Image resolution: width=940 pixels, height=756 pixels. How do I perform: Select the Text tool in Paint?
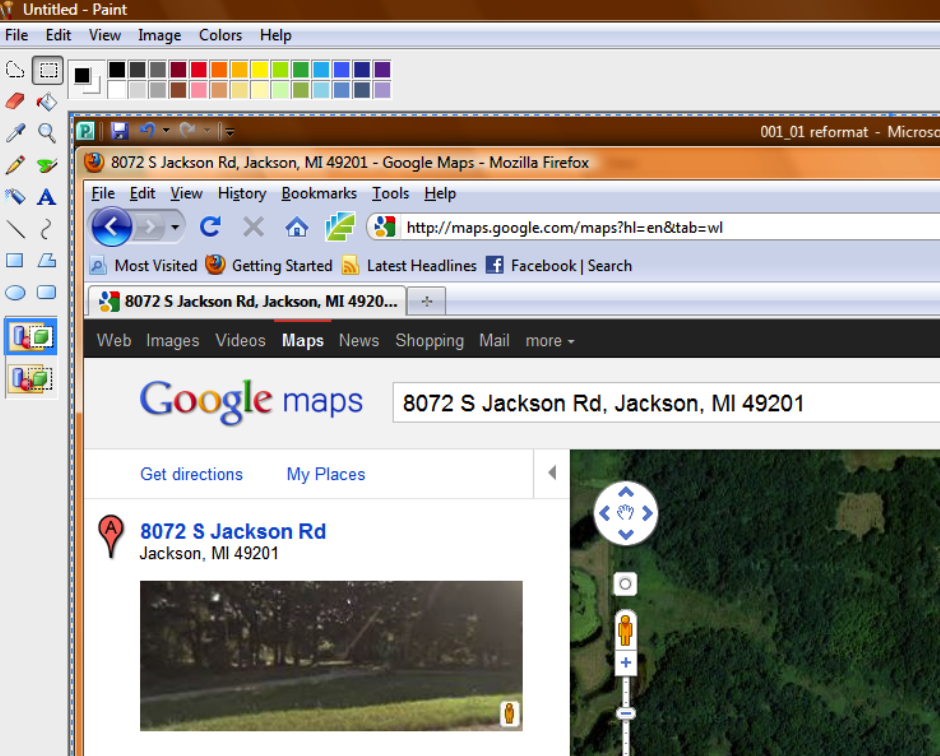45,197
